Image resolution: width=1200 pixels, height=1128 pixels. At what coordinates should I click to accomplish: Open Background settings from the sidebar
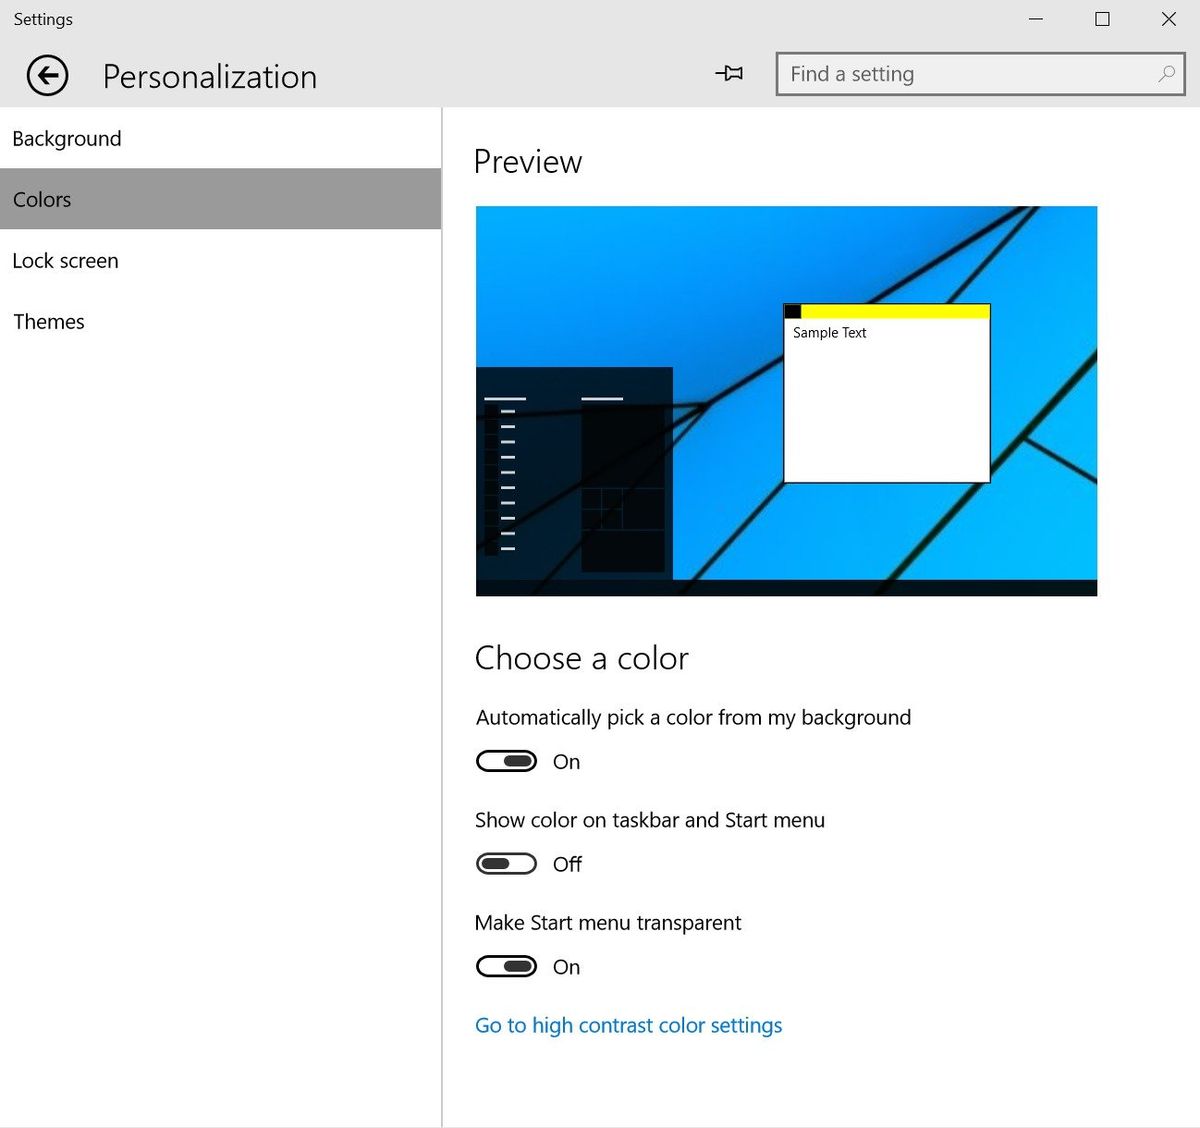67,138
